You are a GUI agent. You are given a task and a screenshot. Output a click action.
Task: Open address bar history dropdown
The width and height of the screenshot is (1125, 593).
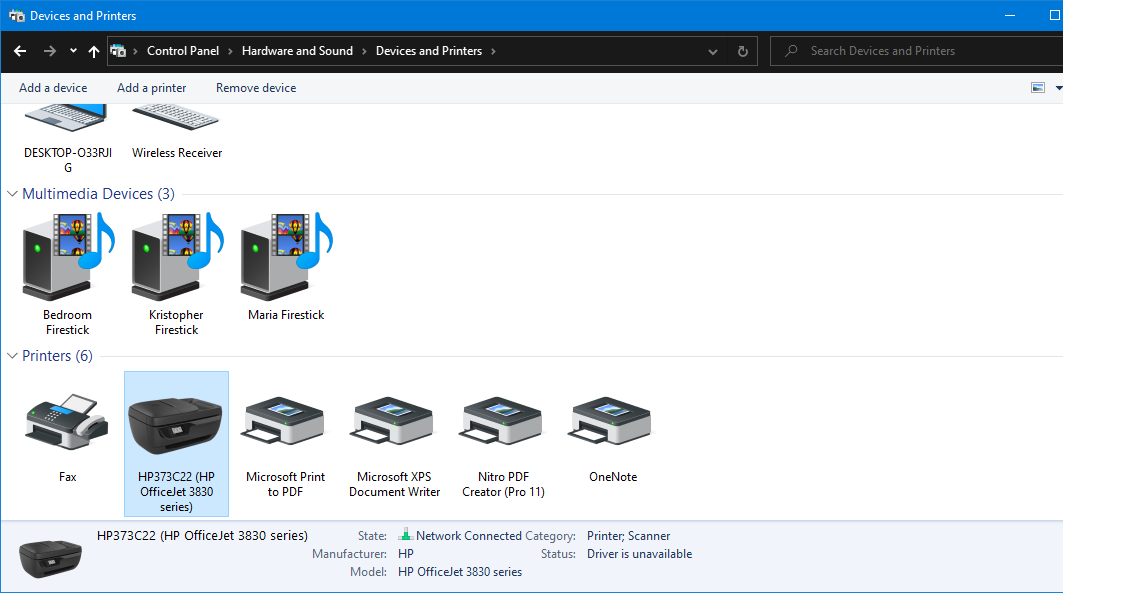tap(712, 52)
